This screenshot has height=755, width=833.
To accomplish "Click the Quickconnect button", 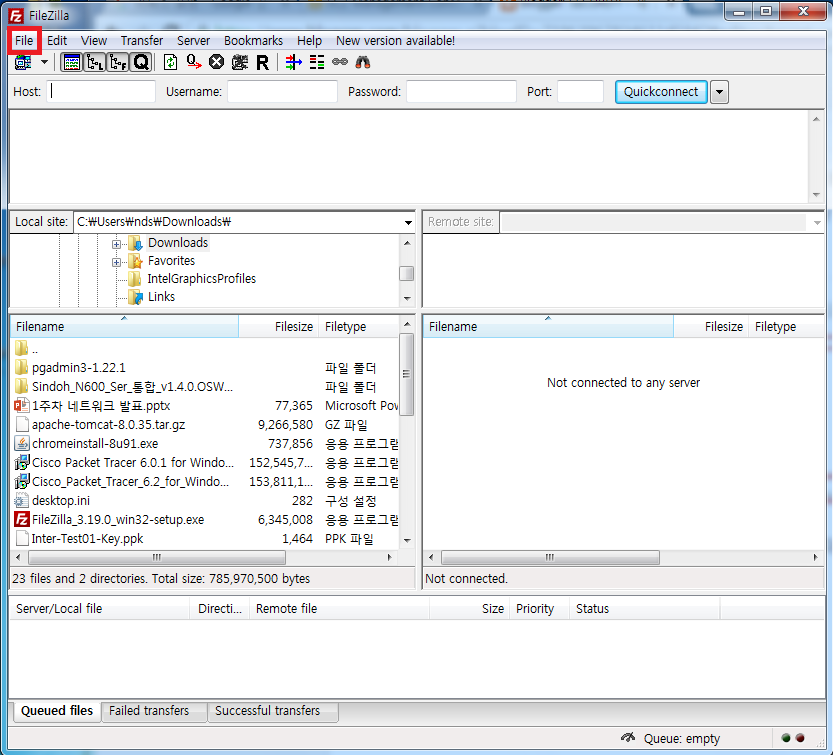I will pyautogui.click(x=661, y=92).
